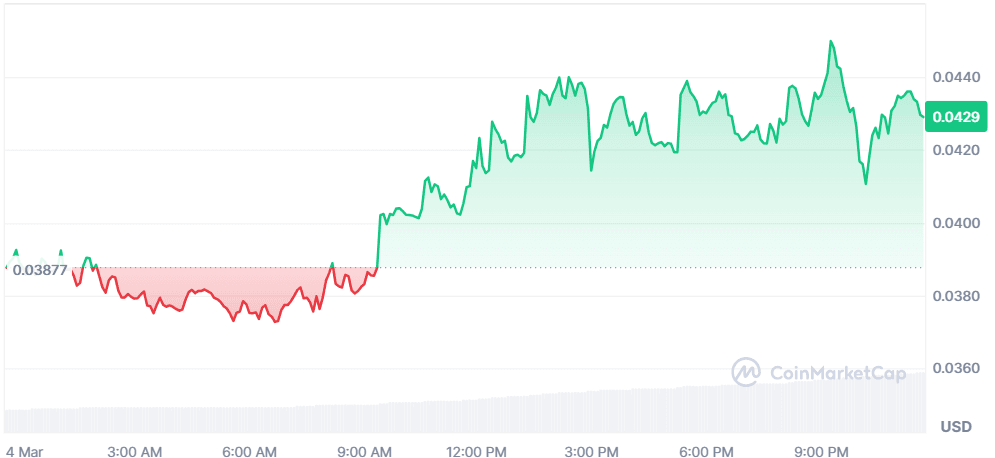Click the 0.0360 price axis label

tap(954, 369)
